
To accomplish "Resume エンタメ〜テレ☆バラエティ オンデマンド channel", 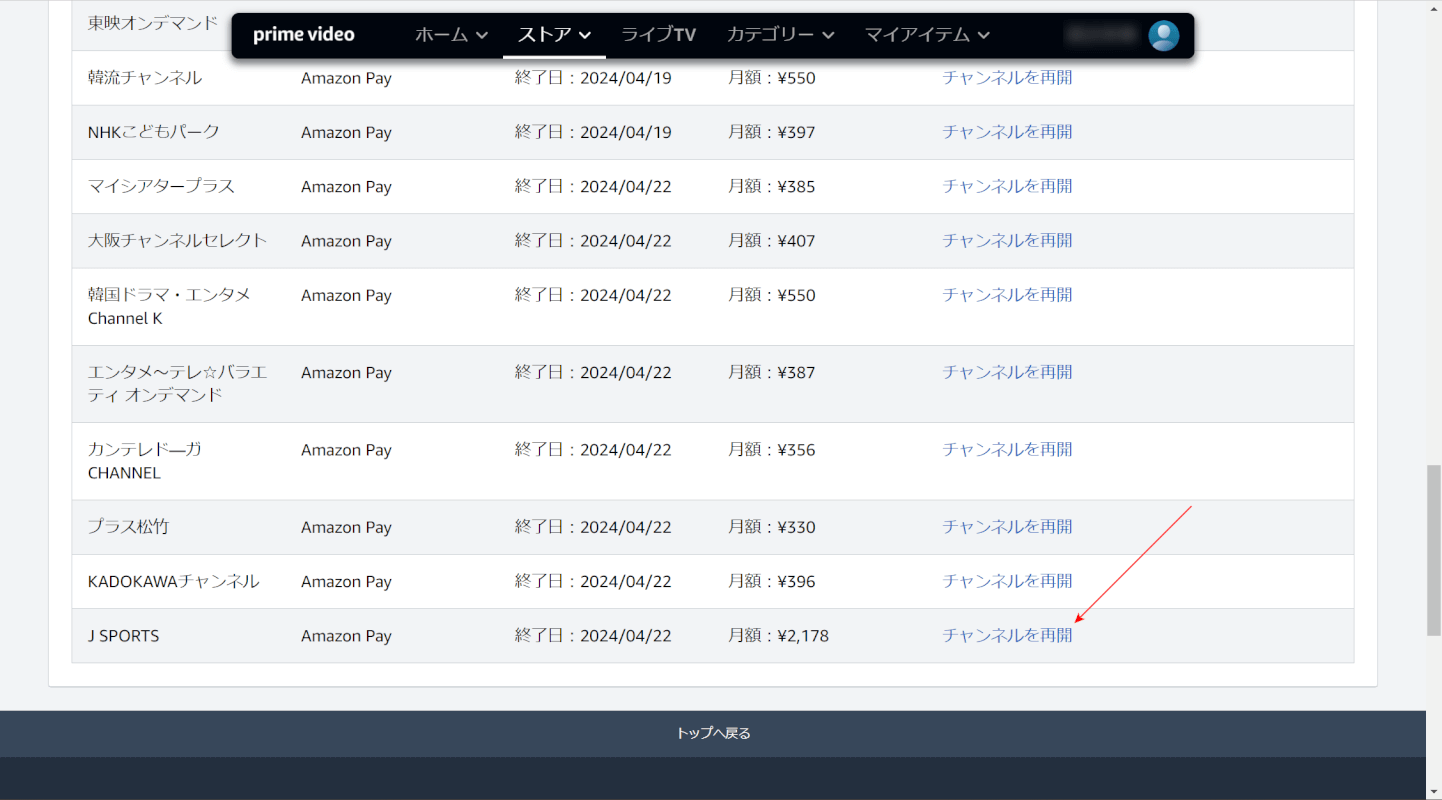I will pos(1007,372).
